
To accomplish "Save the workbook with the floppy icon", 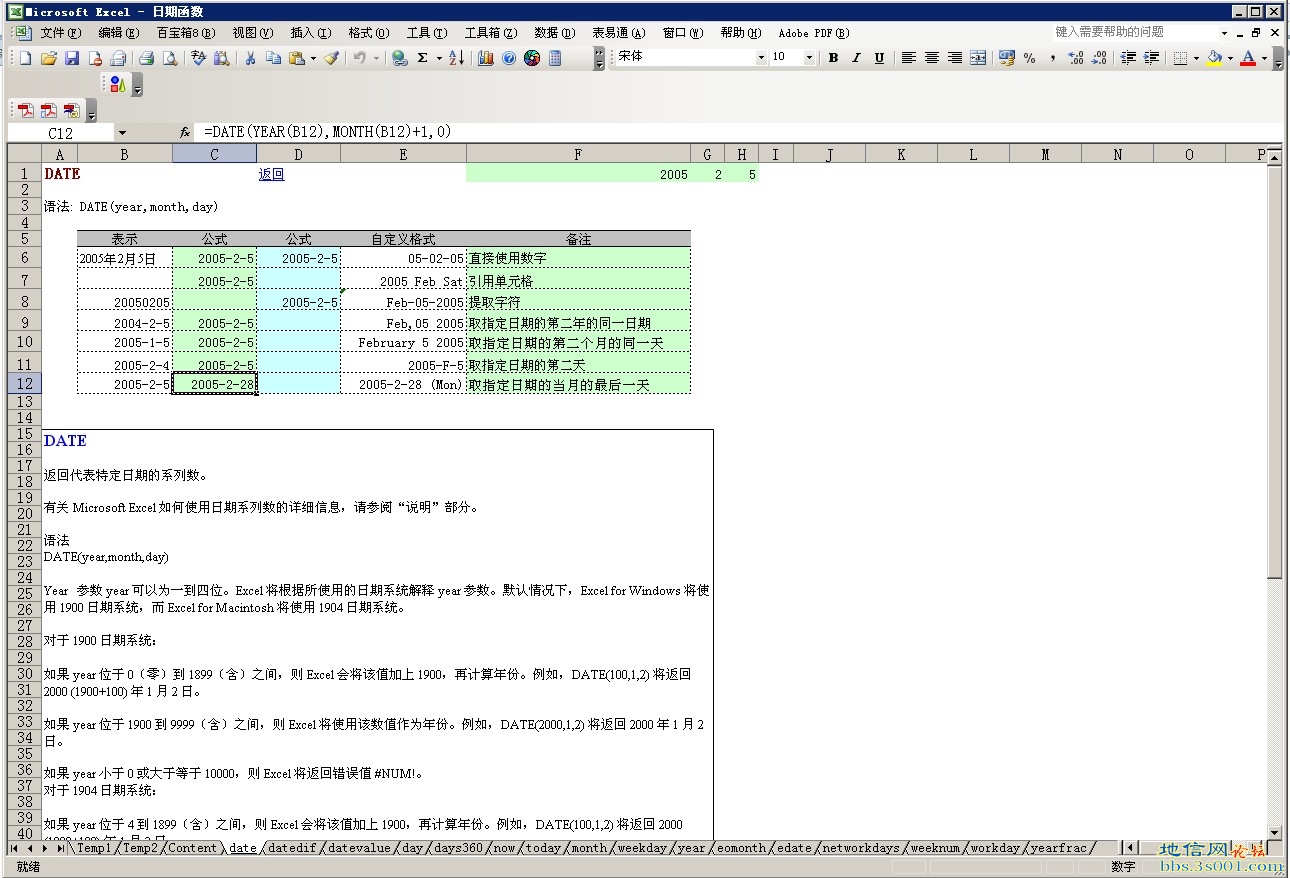I will coord(71,58).
